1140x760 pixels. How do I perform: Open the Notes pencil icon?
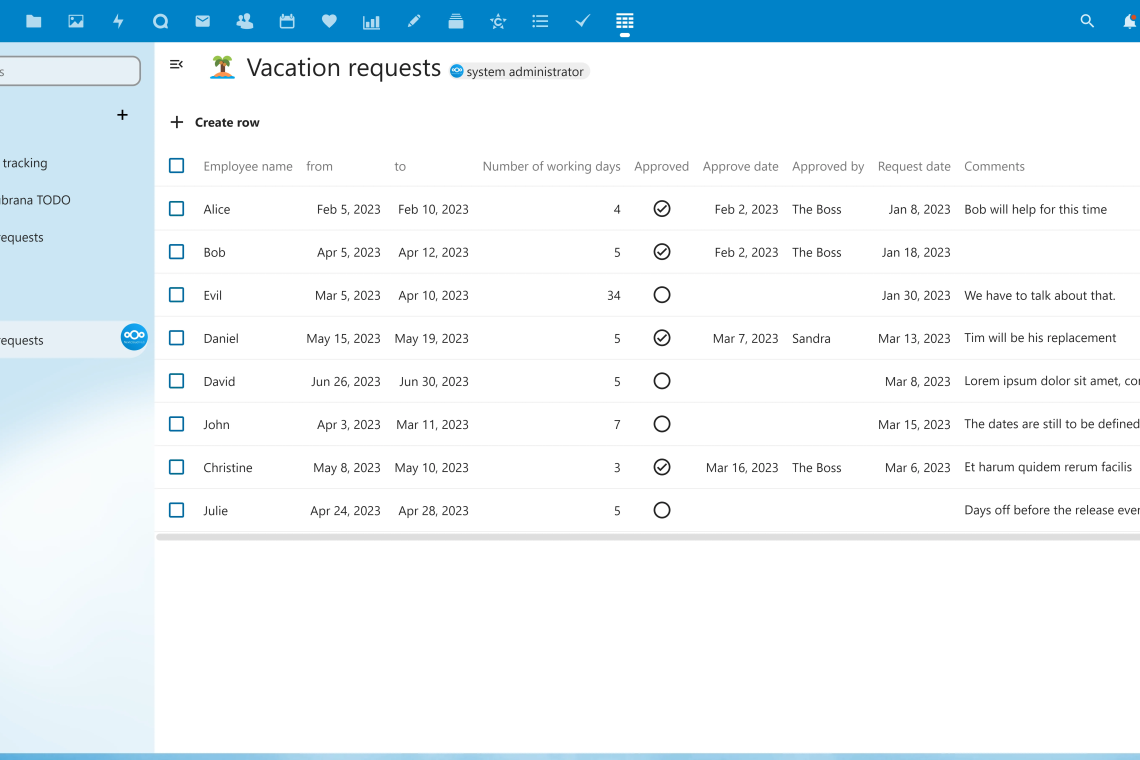tap(414, 21)
